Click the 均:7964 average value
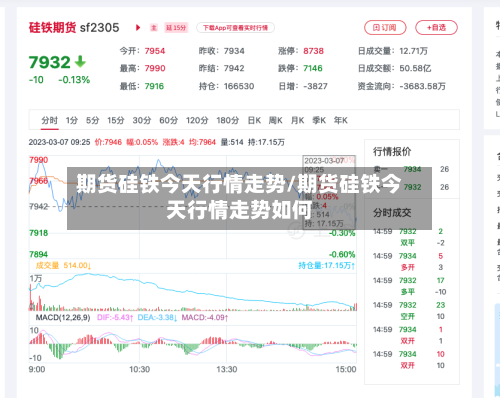This screenshot has height=398, width=500. pyautogui.click(x=203, y=142)
